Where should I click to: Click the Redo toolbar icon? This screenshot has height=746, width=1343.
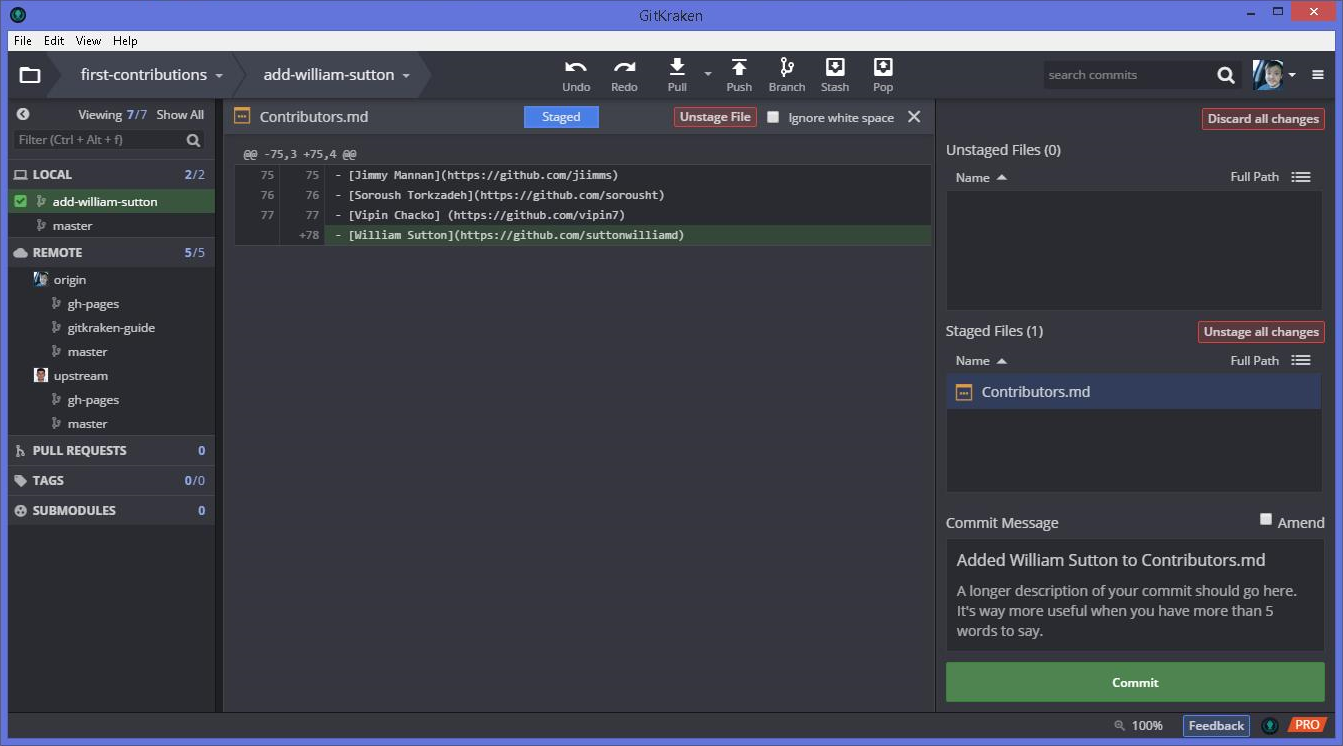pyautogui.click(x=624, y=67)
